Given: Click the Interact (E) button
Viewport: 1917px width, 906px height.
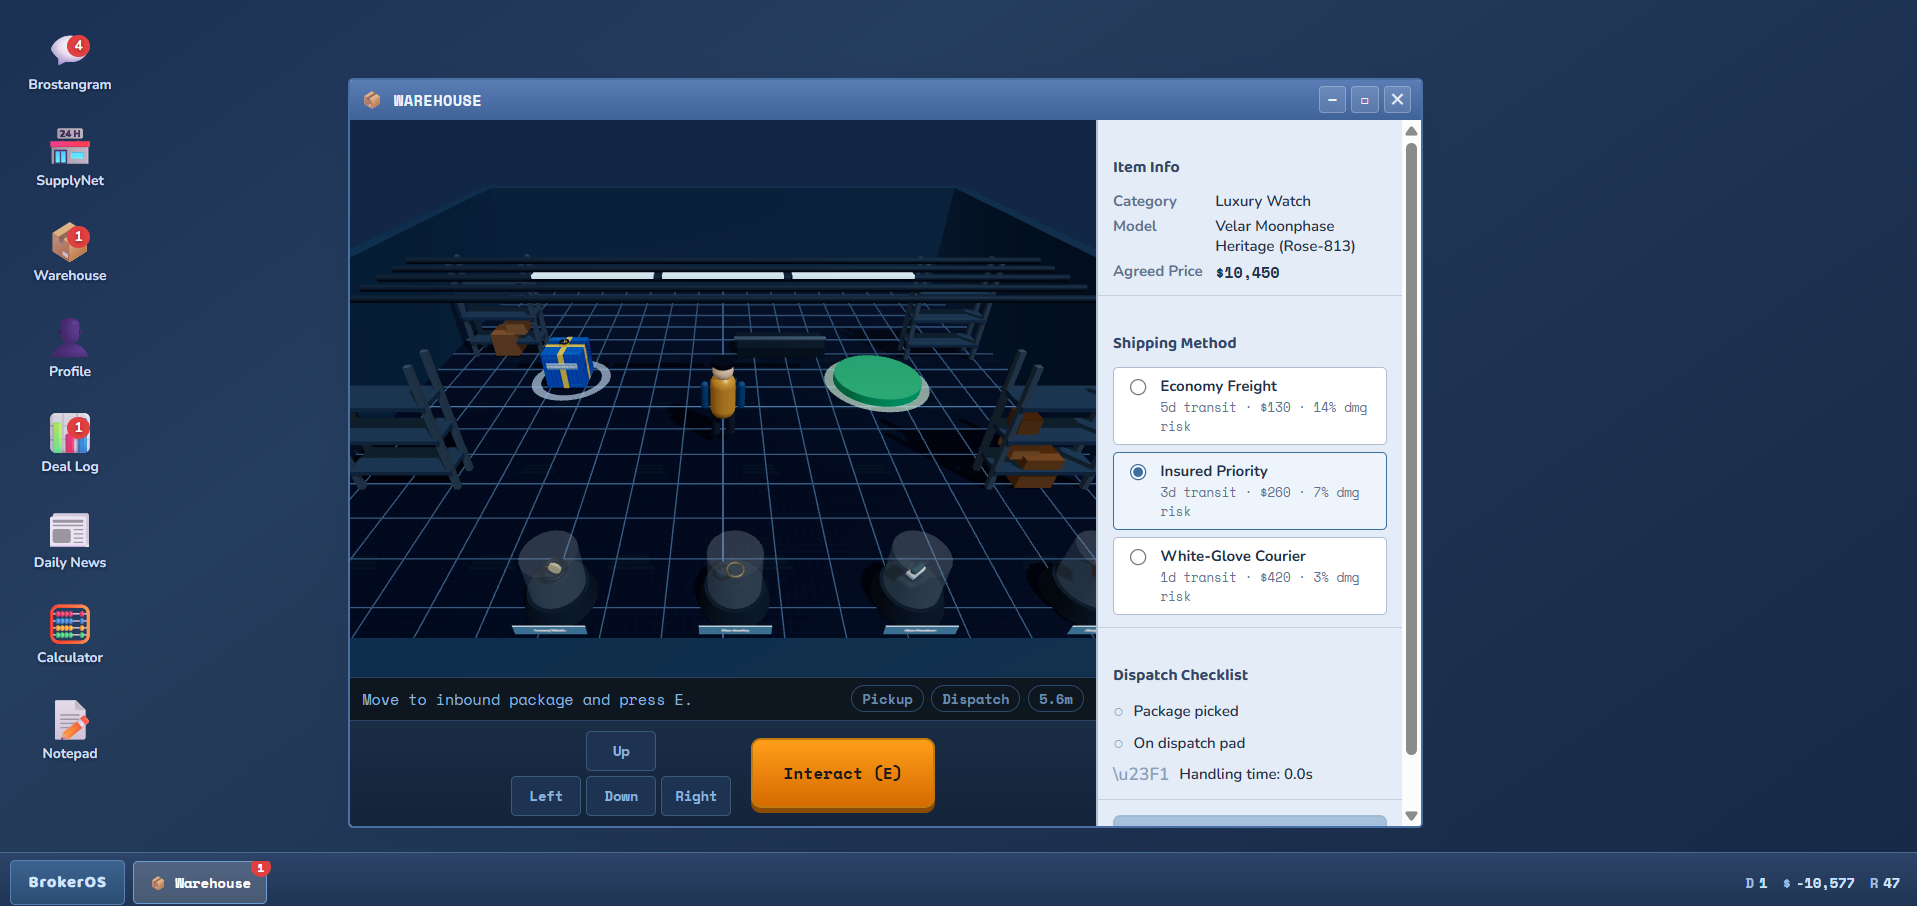Looking at the screenshot, I should coord(843,774).
